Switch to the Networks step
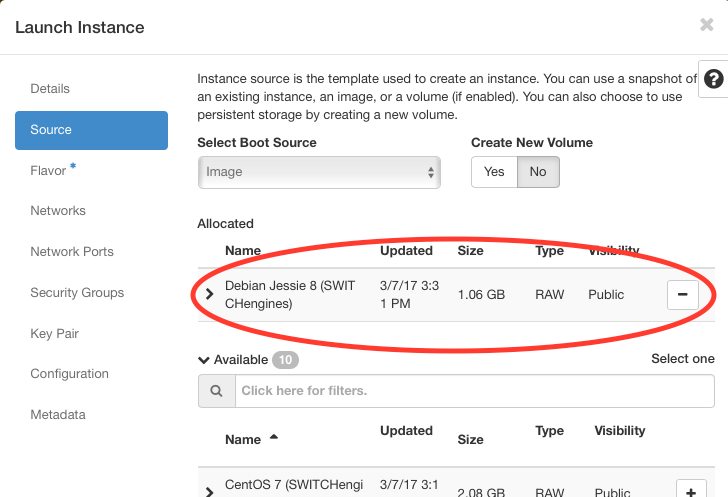This screenshot has height=497, width=728. [x=58, y=211]
